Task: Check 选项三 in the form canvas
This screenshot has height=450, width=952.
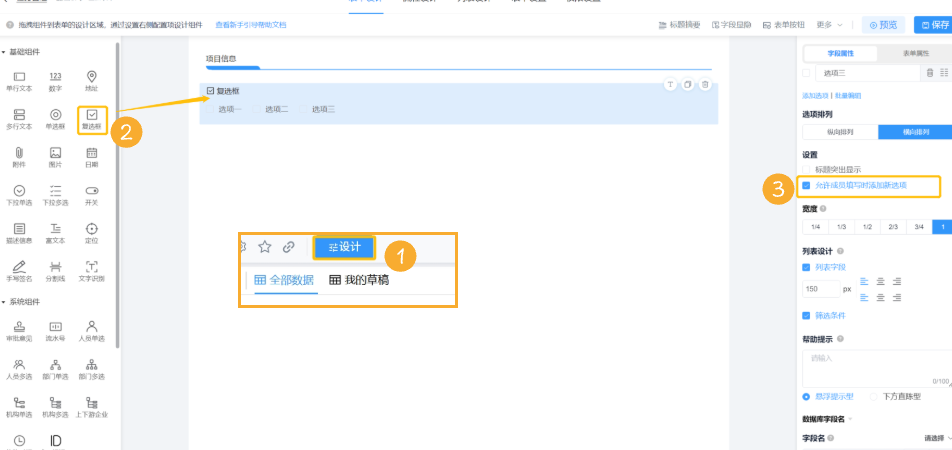Action: (303, 110)
